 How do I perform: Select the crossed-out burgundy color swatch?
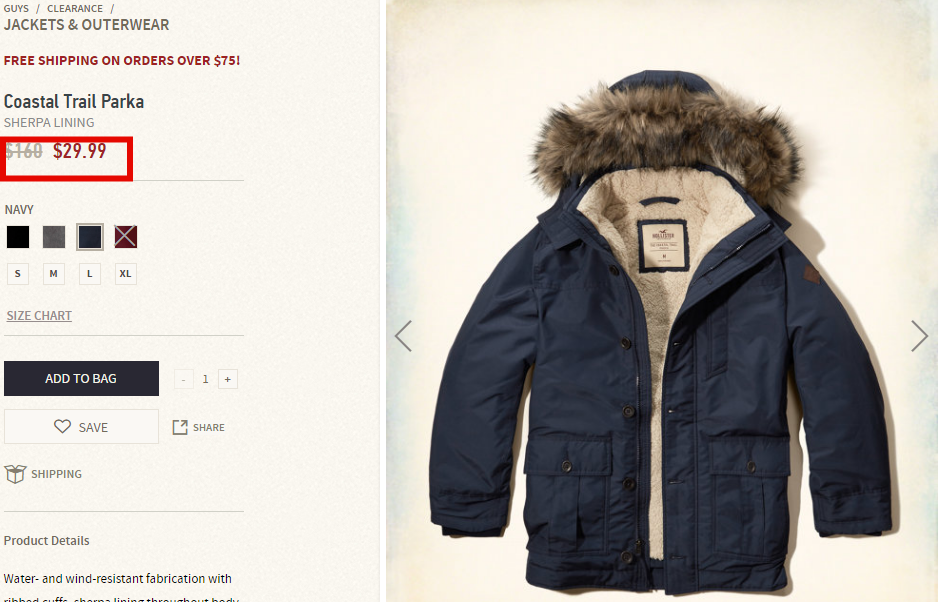pos(126,237)
